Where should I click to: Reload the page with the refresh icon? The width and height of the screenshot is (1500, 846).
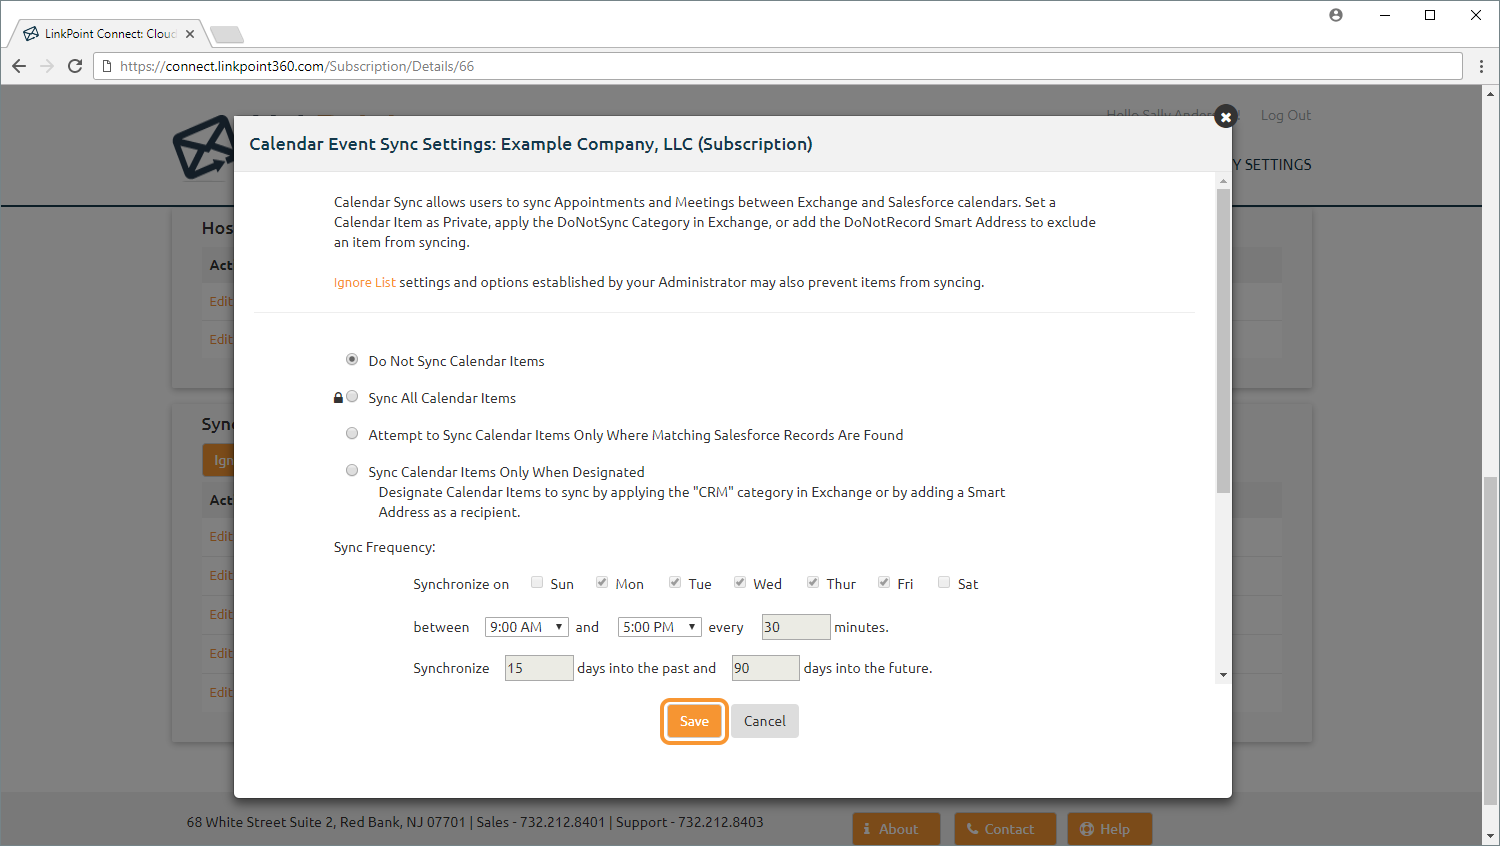click(x=75, y=66)
